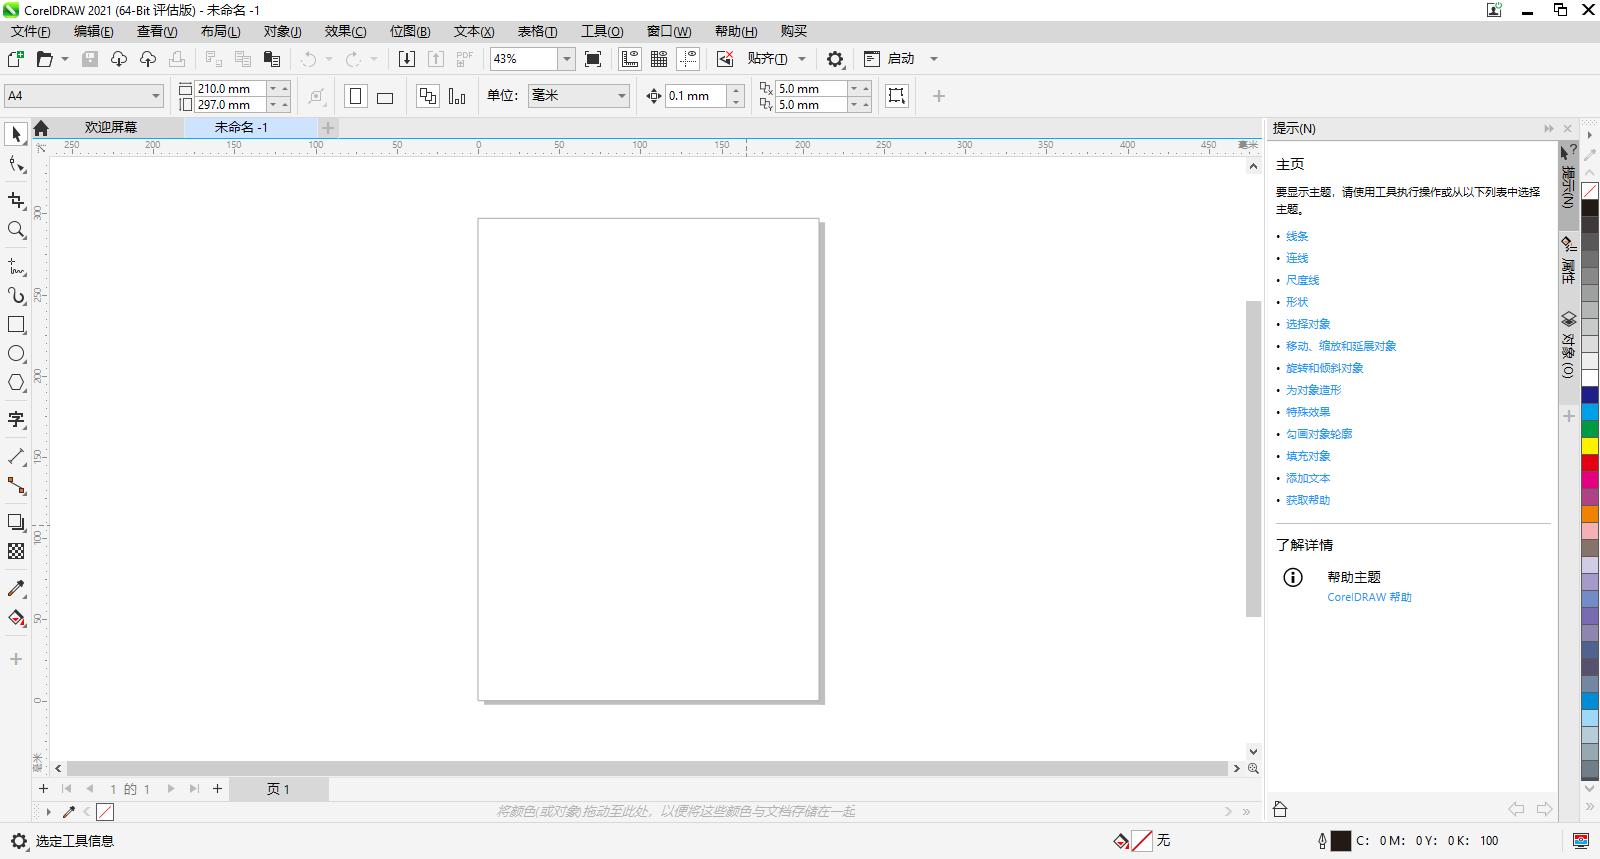Open the 效果(C) menu
The image size is (1600, 859).
(x=345, y=31)
